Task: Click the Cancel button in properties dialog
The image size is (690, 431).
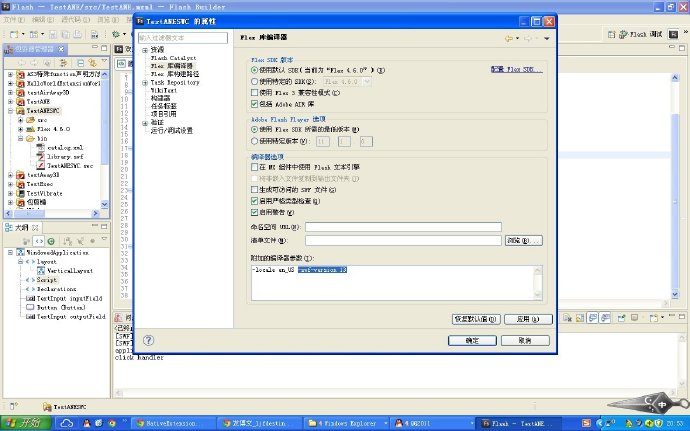Action: (x=525, y=340)
